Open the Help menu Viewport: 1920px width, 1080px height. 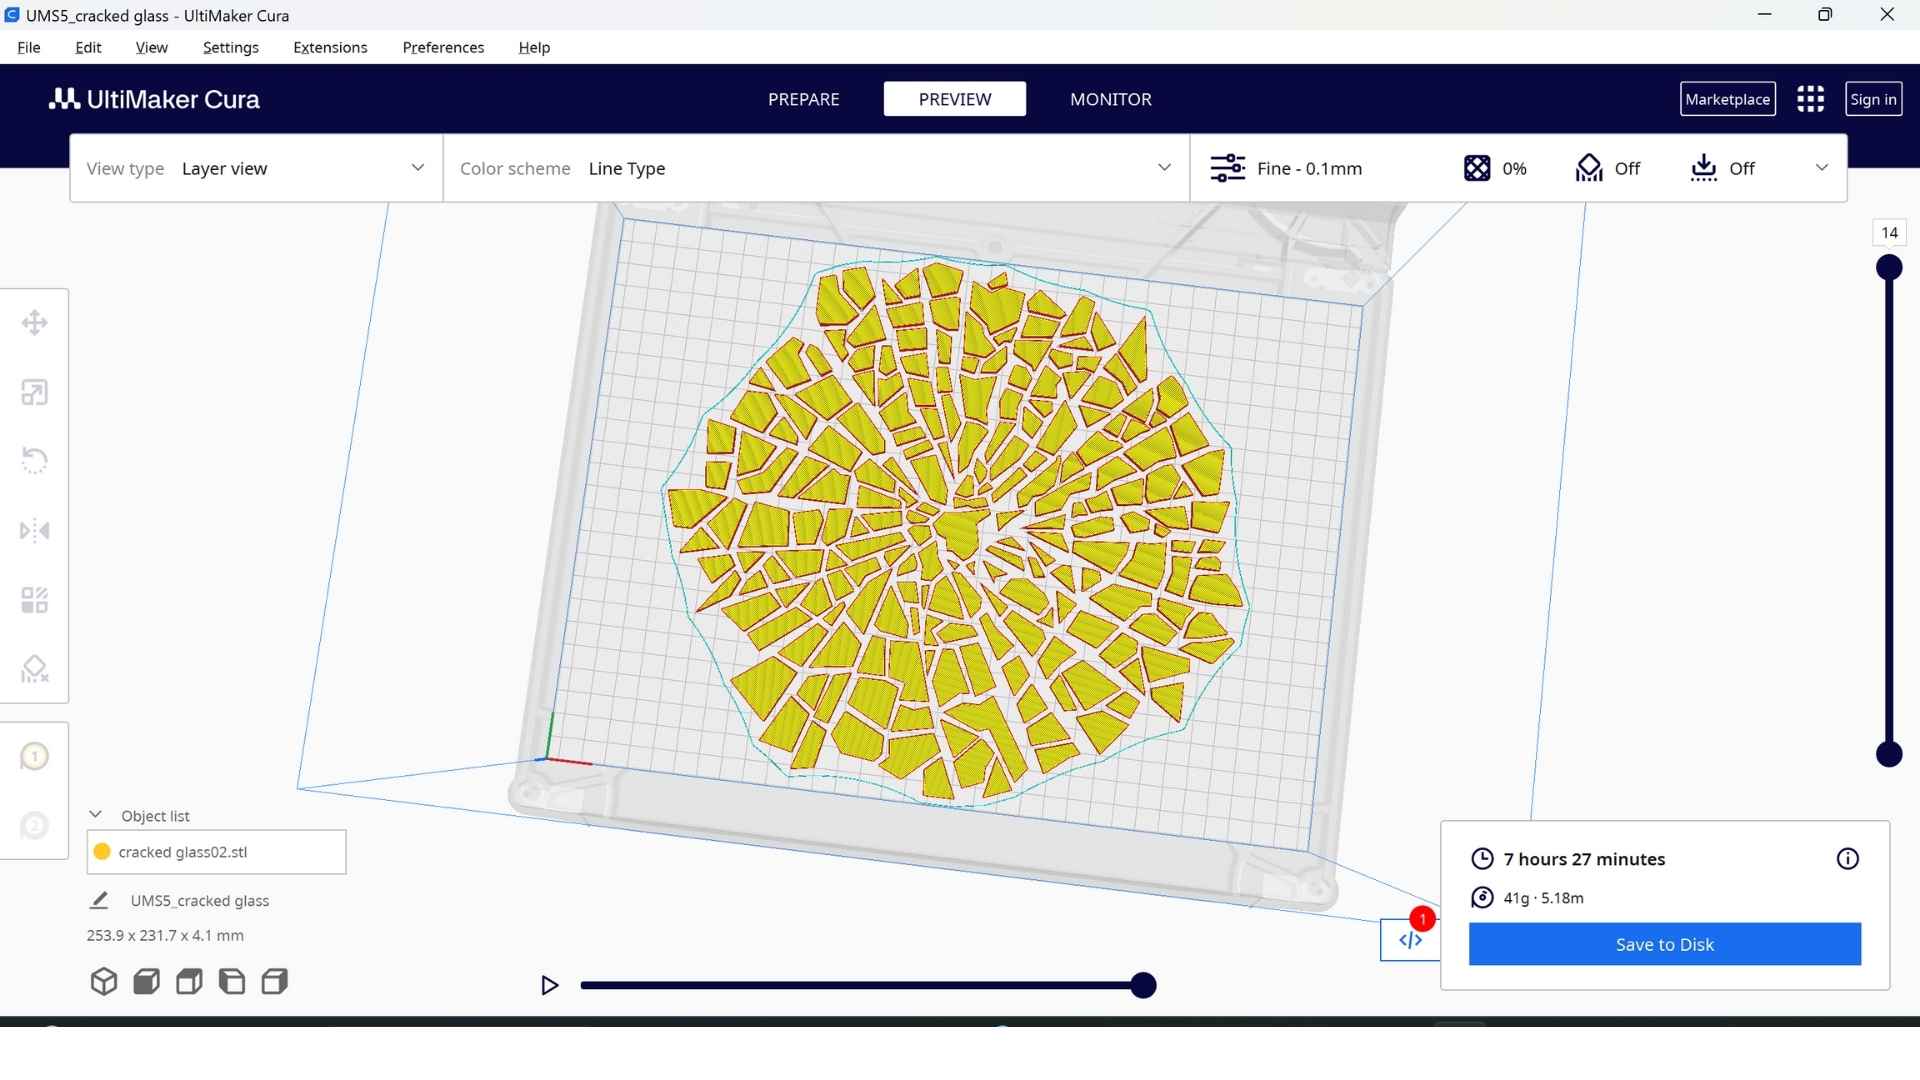[x=534, y=47]
